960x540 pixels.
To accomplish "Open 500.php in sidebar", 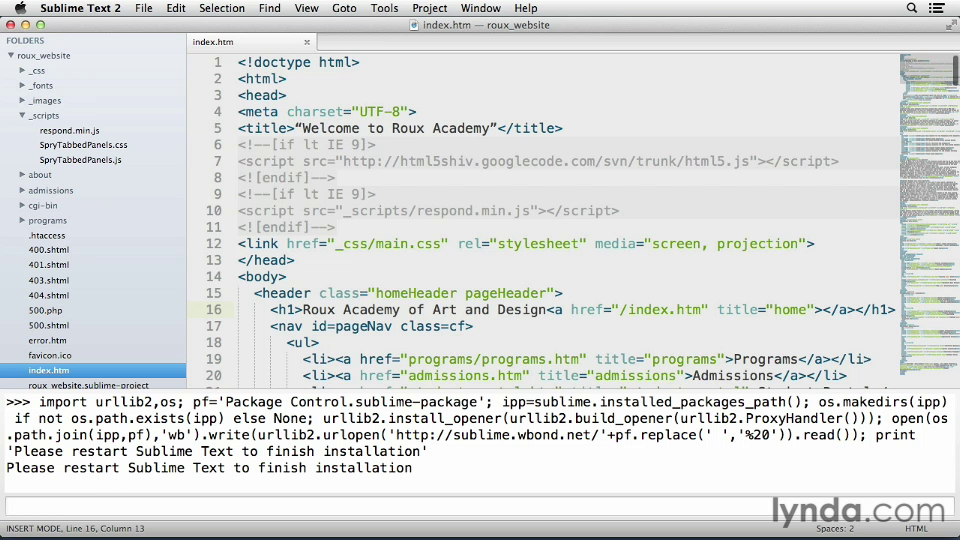I will 45,310.
